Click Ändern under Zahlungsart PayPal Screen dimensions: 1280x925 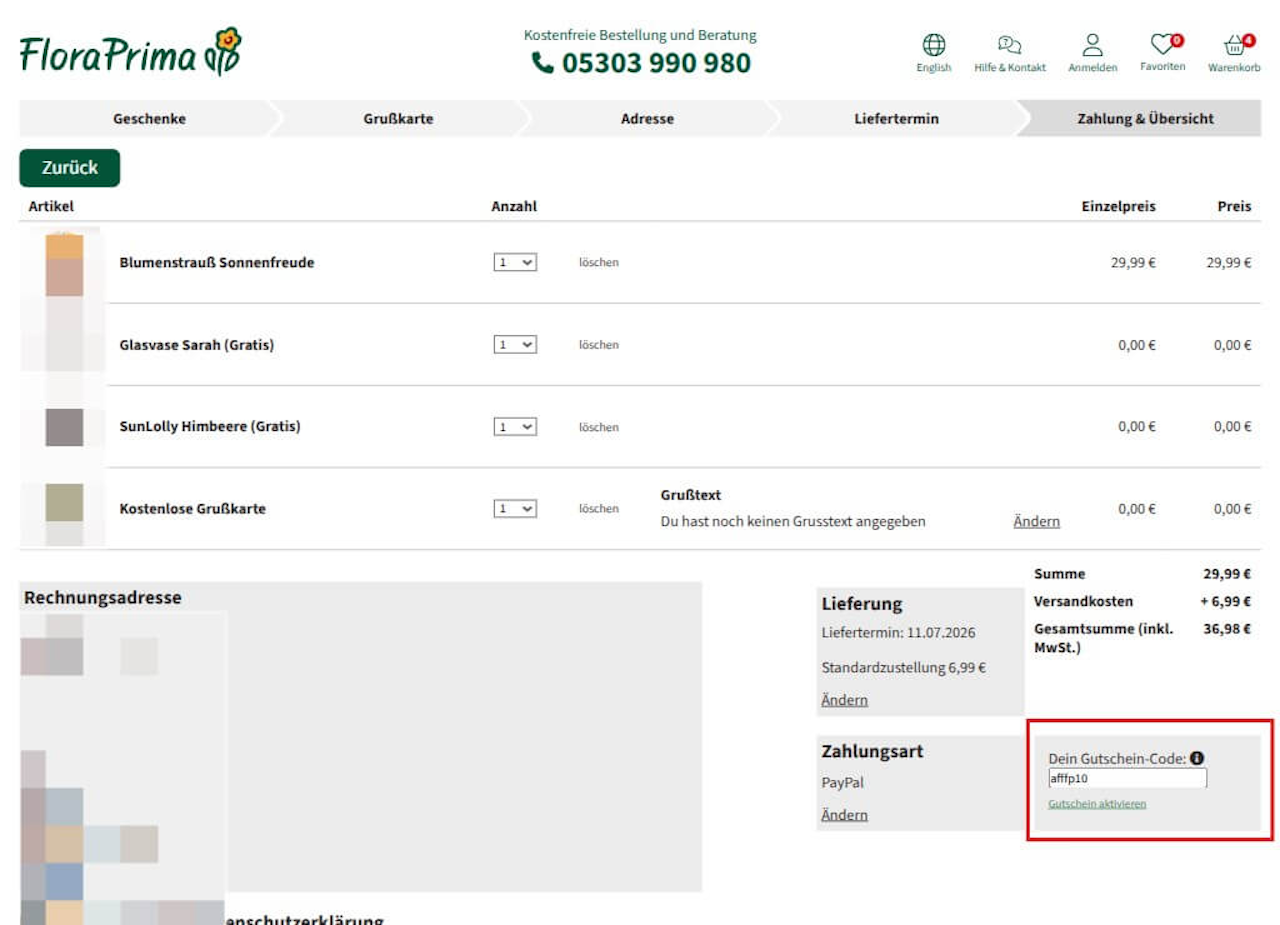click(x=844, y=815)
